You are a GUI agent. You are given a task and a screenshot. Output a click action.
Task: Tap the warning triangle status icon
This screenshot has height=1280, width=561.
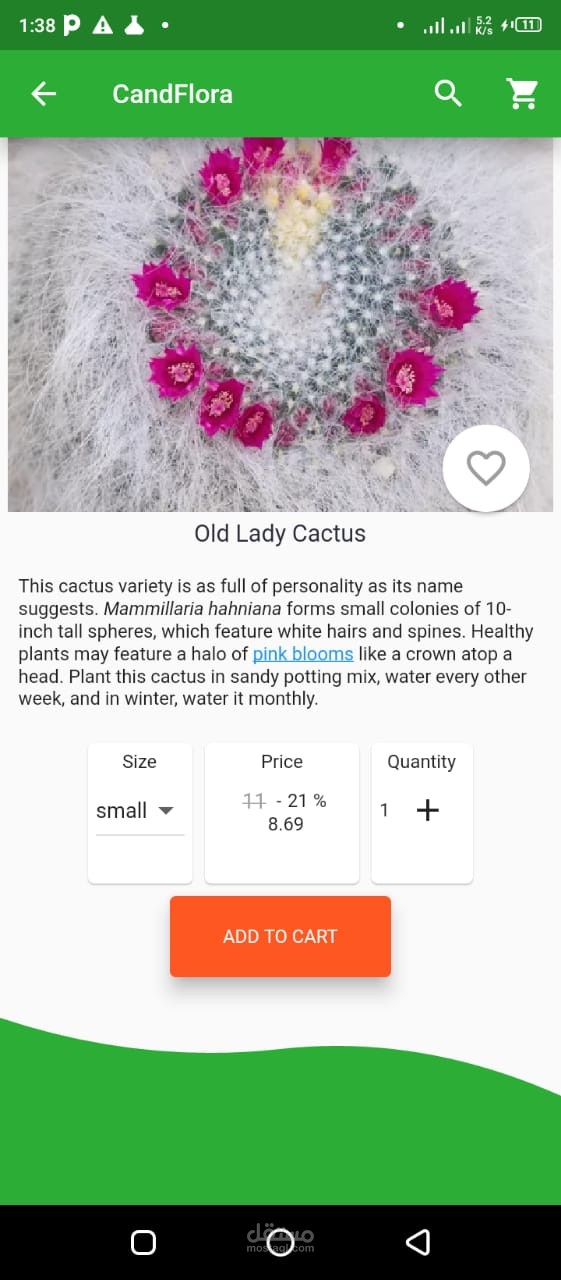pyautogui.click(x=103, y=25)
